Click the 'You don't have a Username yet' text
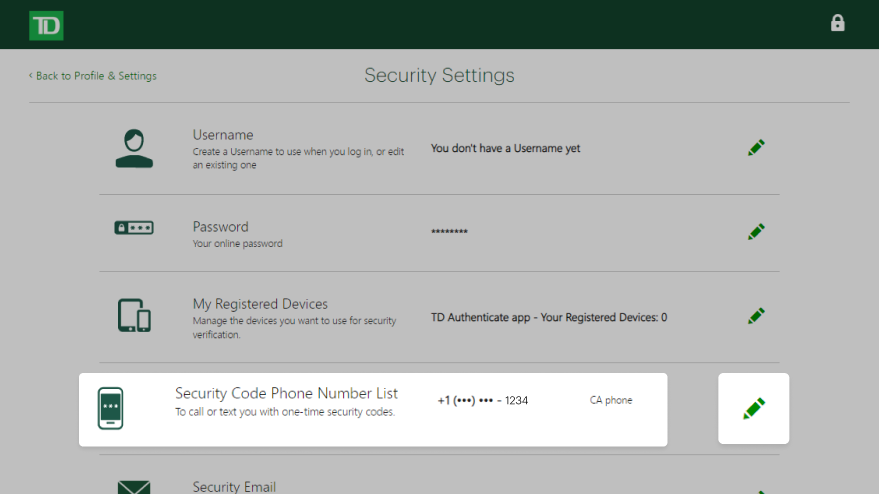The image size is (879, 494). [505, 149]
